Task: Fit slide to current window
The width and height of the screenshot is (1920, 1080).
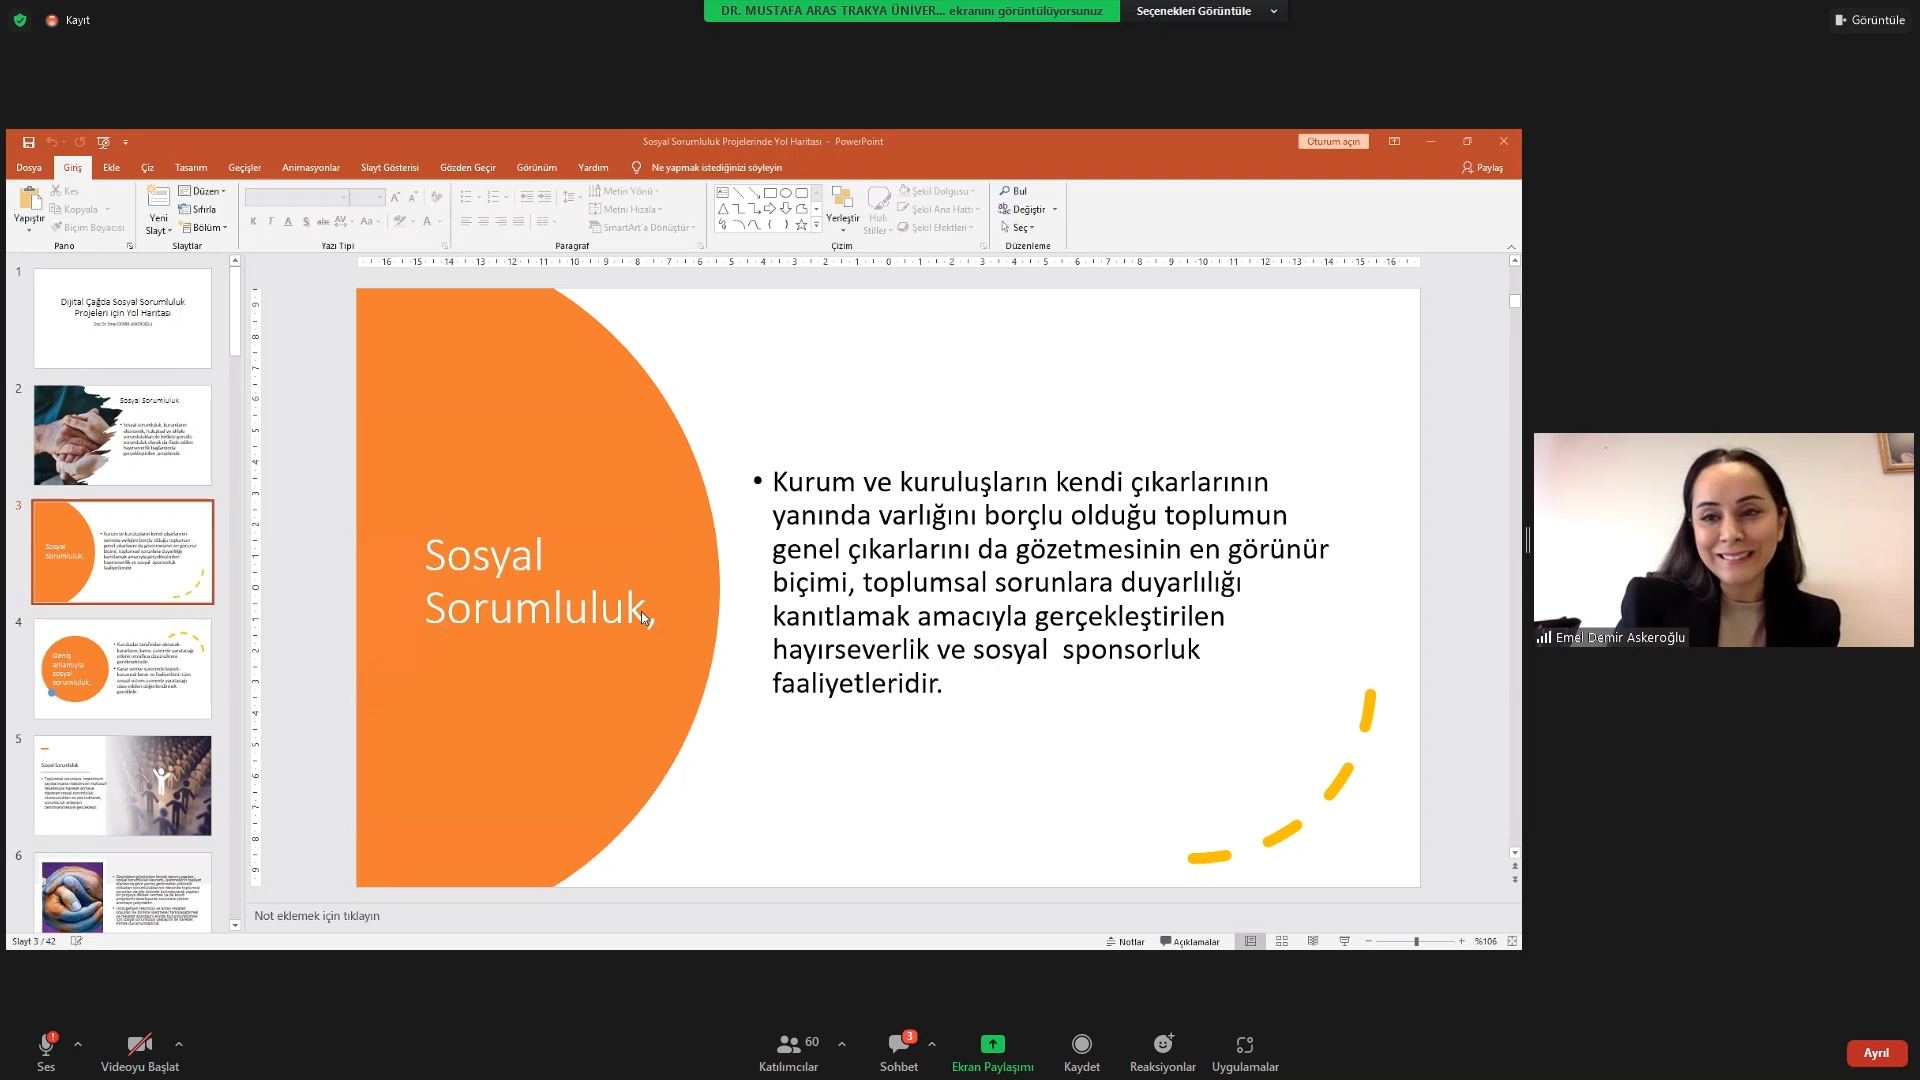Action: coord(1512,942)
